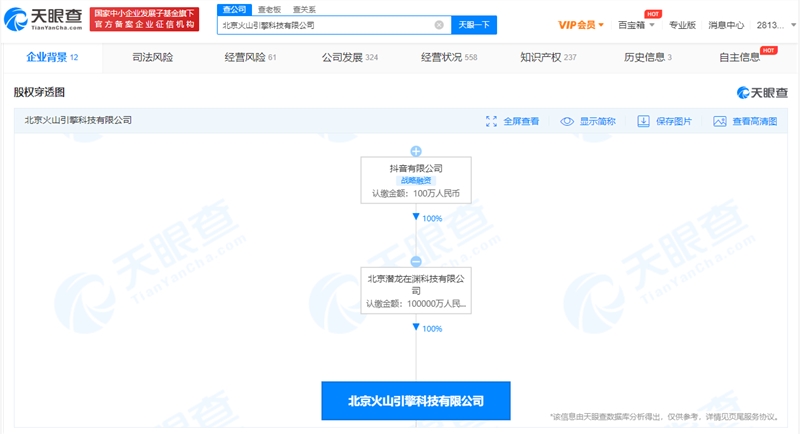Expand the plus node above 抖音有限公司
This screenshot has height=434, width=800.
click(x=416, y=151)
